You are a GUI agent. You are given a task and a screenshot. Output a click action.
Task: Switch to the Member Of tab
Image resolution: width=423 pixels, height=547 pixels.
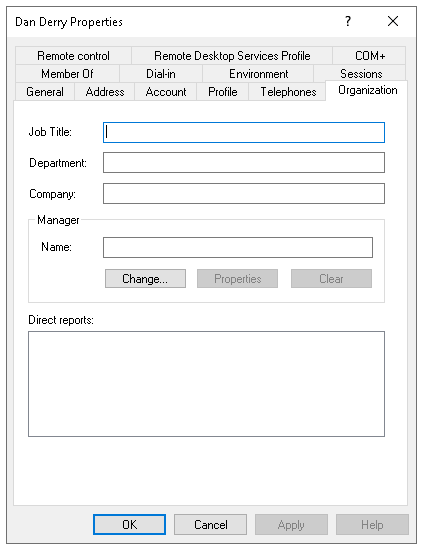coord(67,74)
